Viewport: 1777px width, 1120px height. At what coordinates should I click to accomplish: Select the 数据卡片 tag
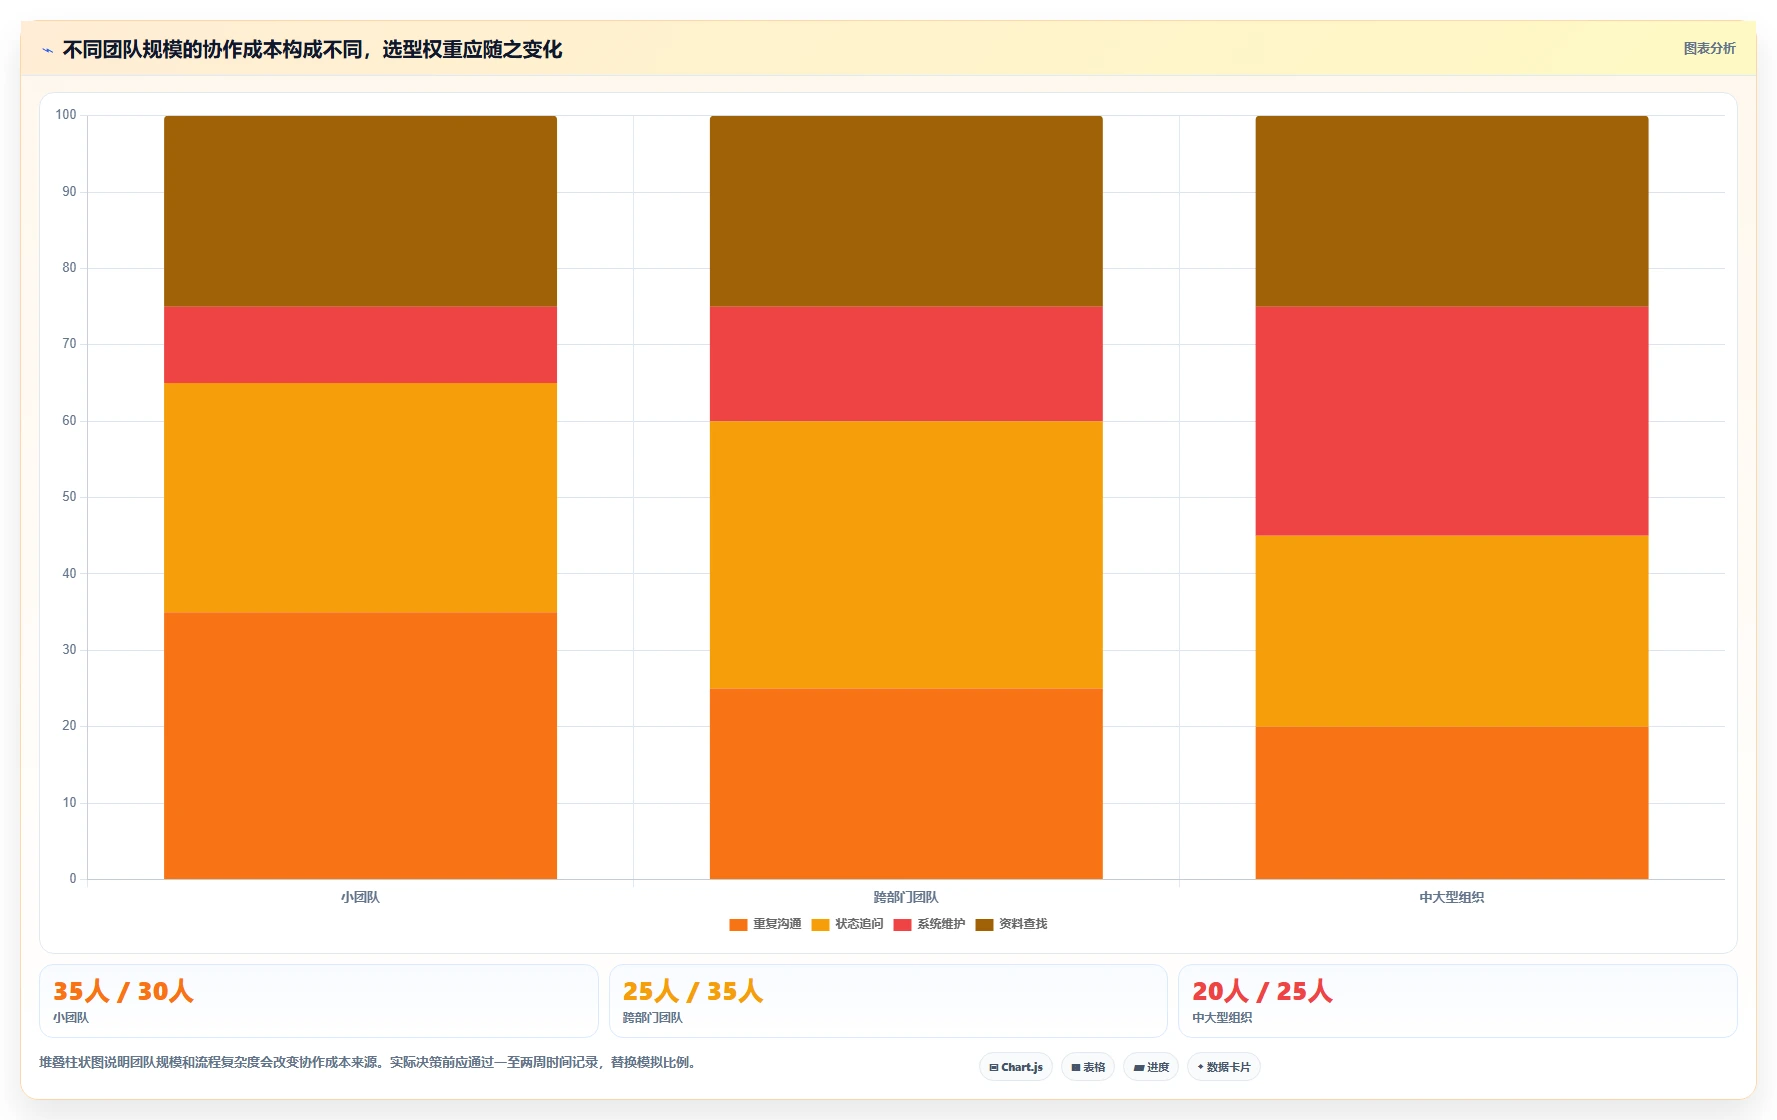[1224, 1067]
